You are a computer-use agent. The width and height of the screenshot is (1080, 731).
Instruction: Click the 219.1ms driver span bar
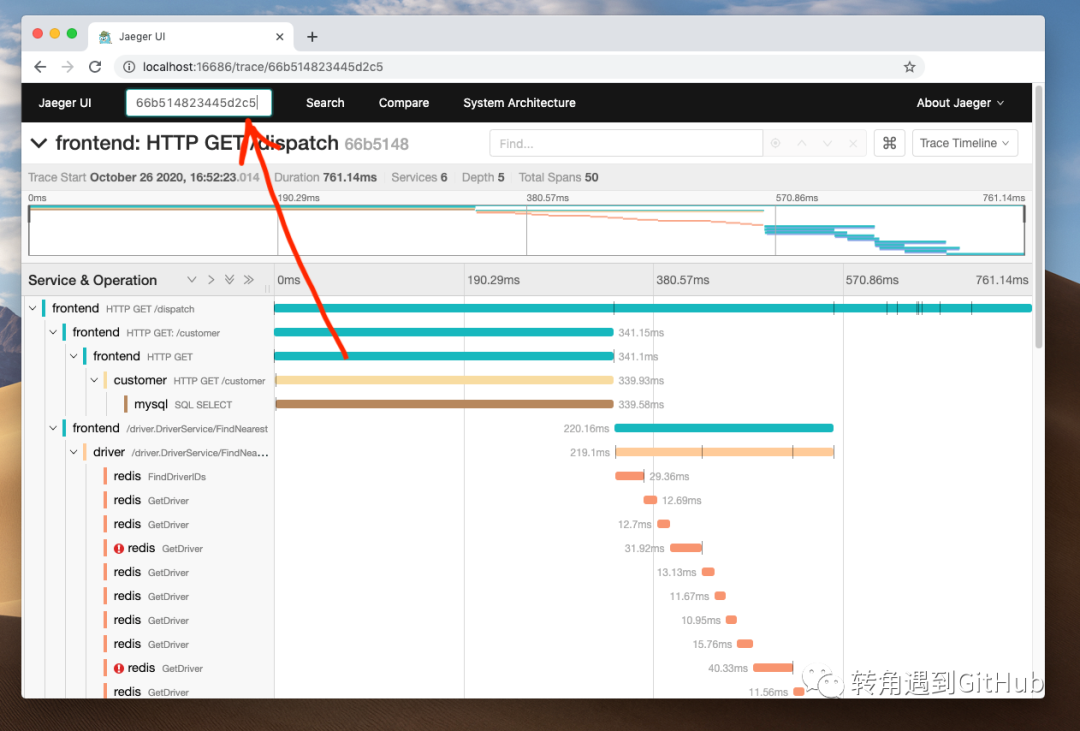[x=725, y=452]
